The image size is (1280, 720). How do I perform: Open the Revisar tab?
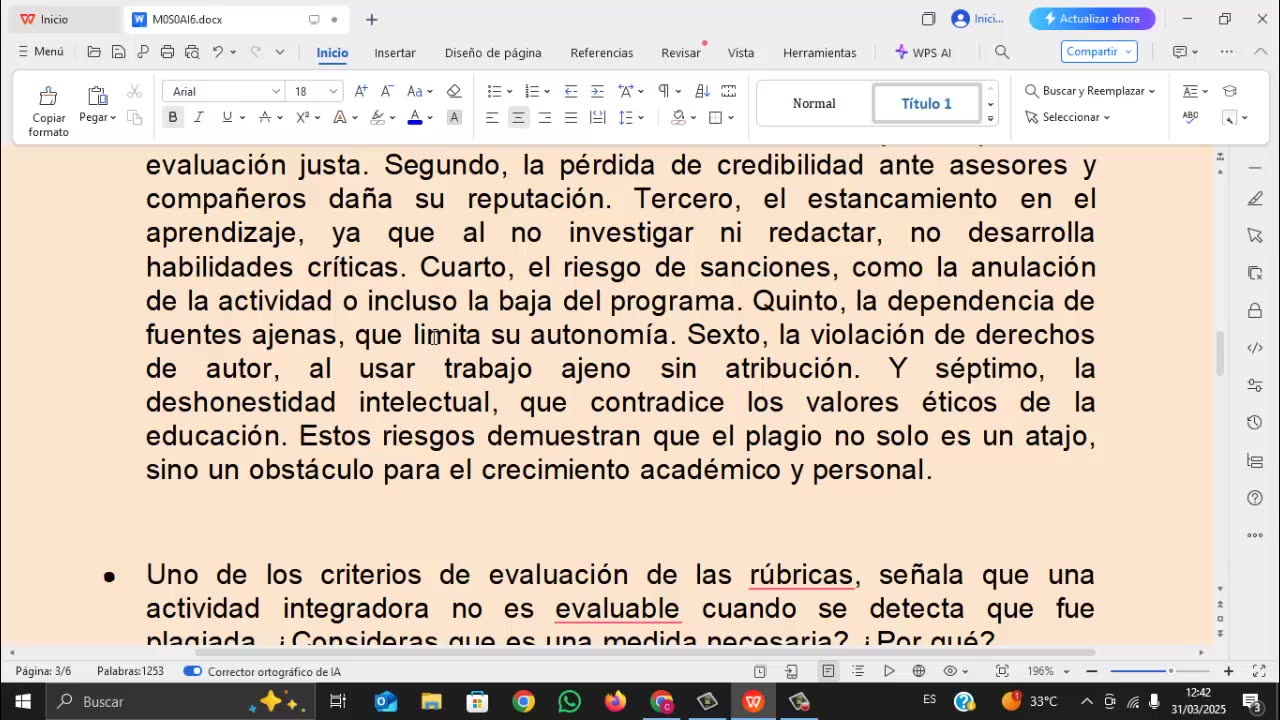click(681, 52)
